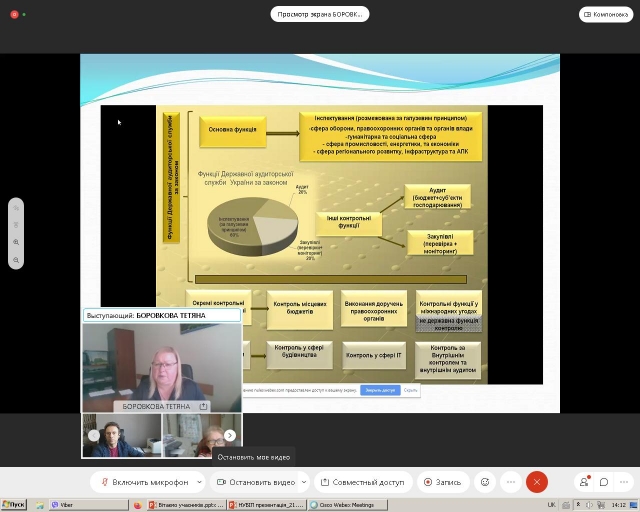Click volume speaker tray icon
The width and height of the screenshot is (640, 512).
pos(589,505)
